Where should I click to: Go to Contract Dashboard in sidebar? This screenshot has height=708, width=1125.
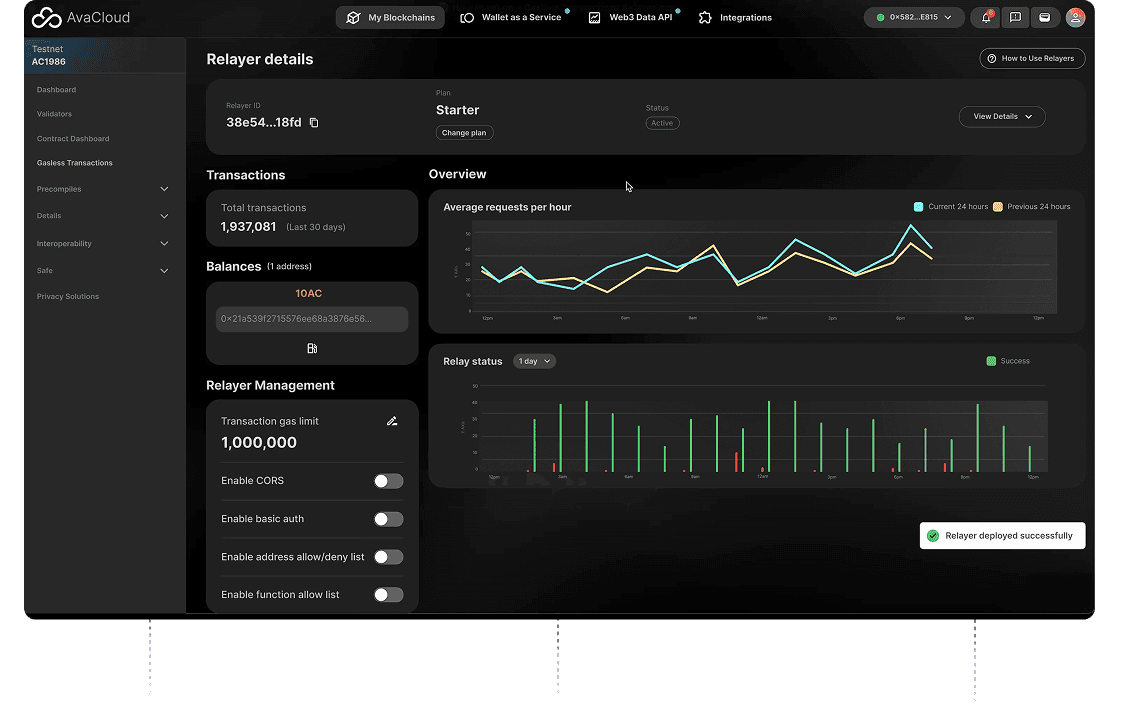(x=73, y=138)
